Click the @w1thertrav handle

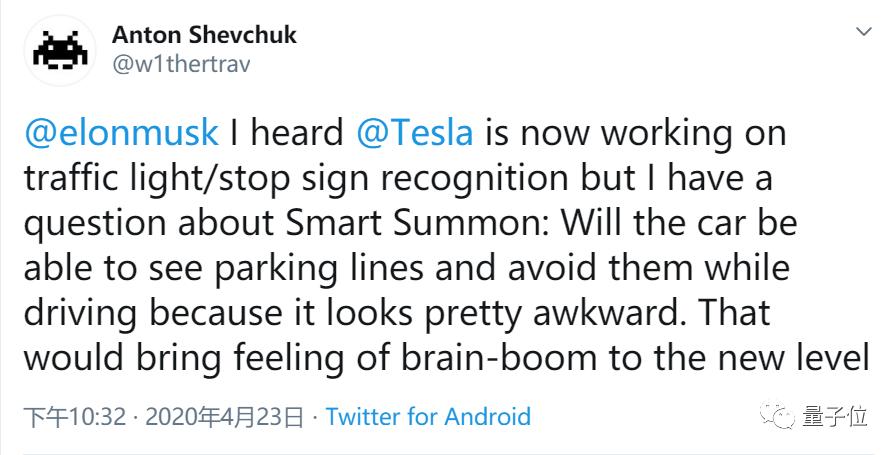180,64
